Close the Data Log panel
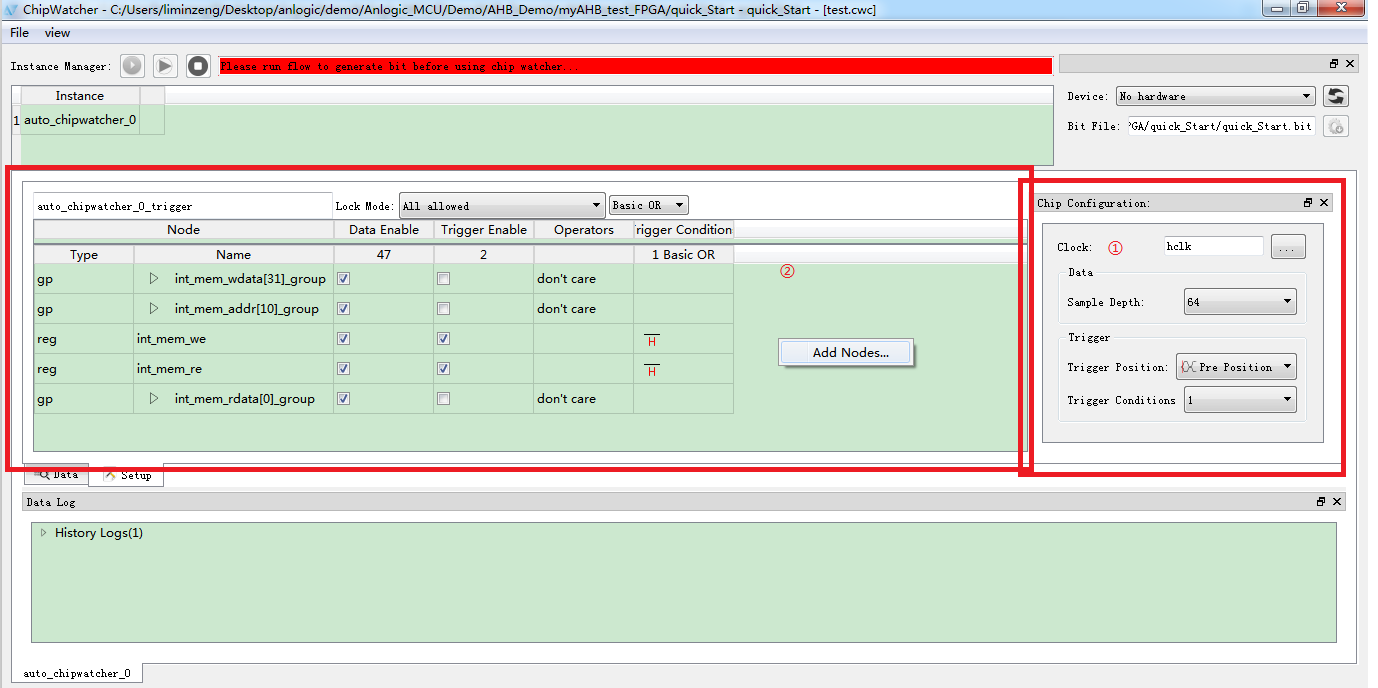 point(1338,502)
